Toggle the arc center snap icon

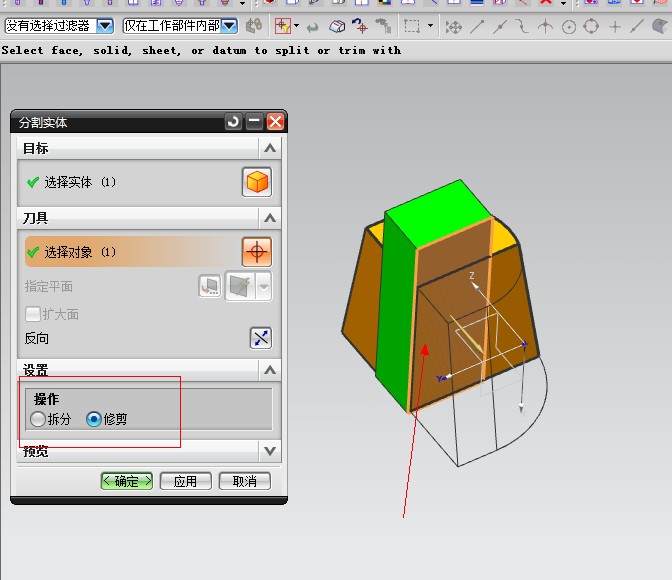pos(569,27)
